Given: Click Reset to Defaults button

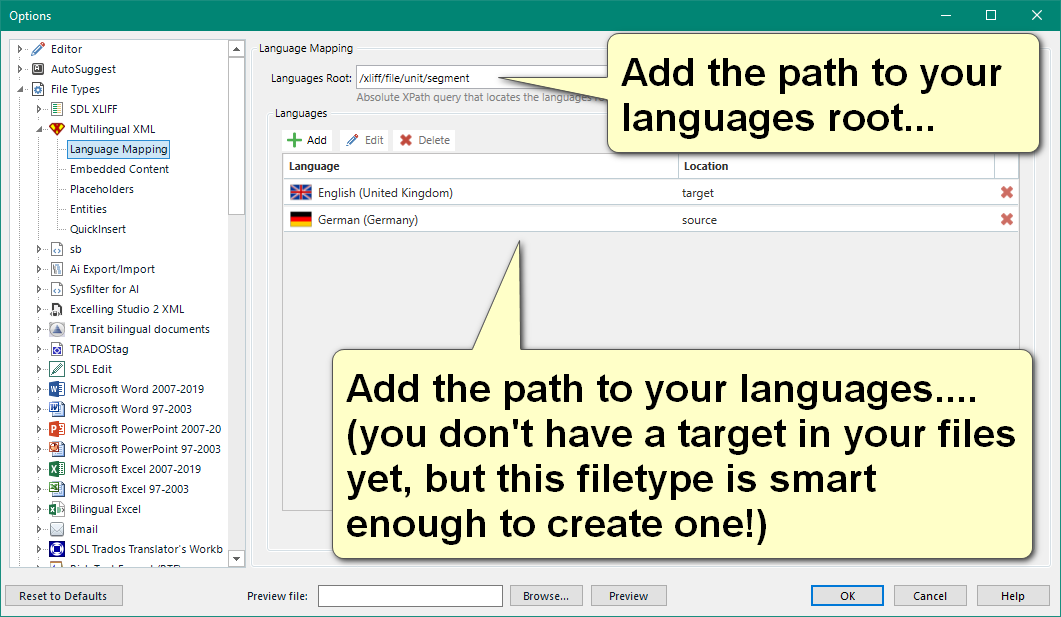Looking at the screenshot, I should pos(63,596).
